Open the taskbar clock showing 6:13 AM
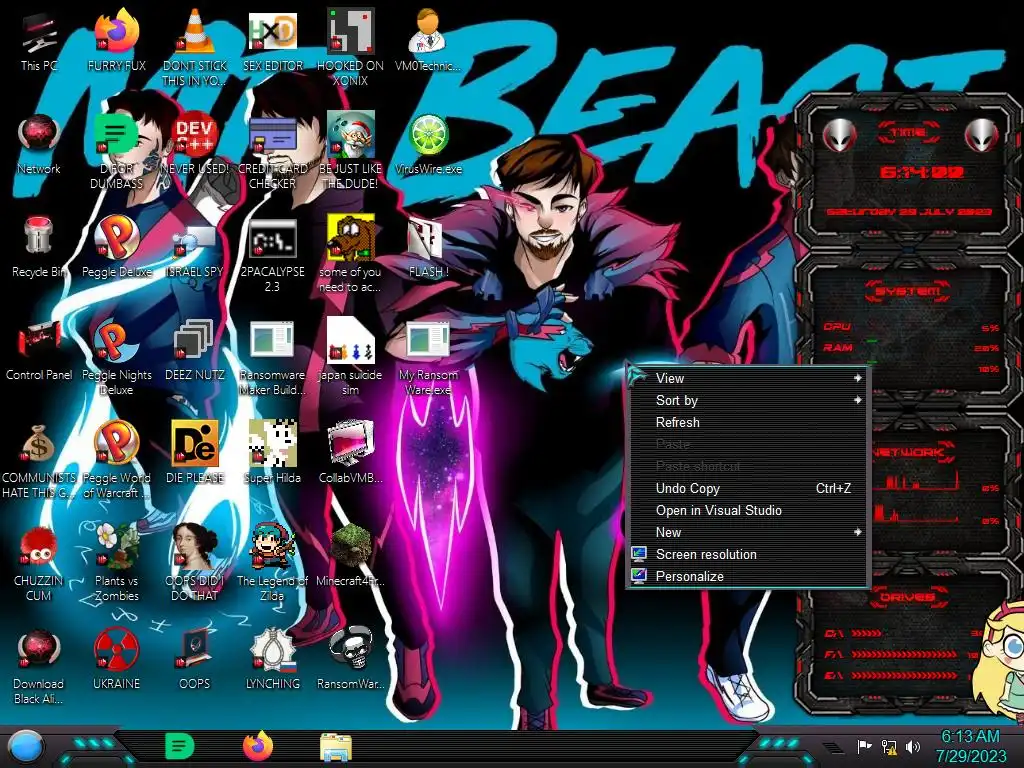 point(971,746)
